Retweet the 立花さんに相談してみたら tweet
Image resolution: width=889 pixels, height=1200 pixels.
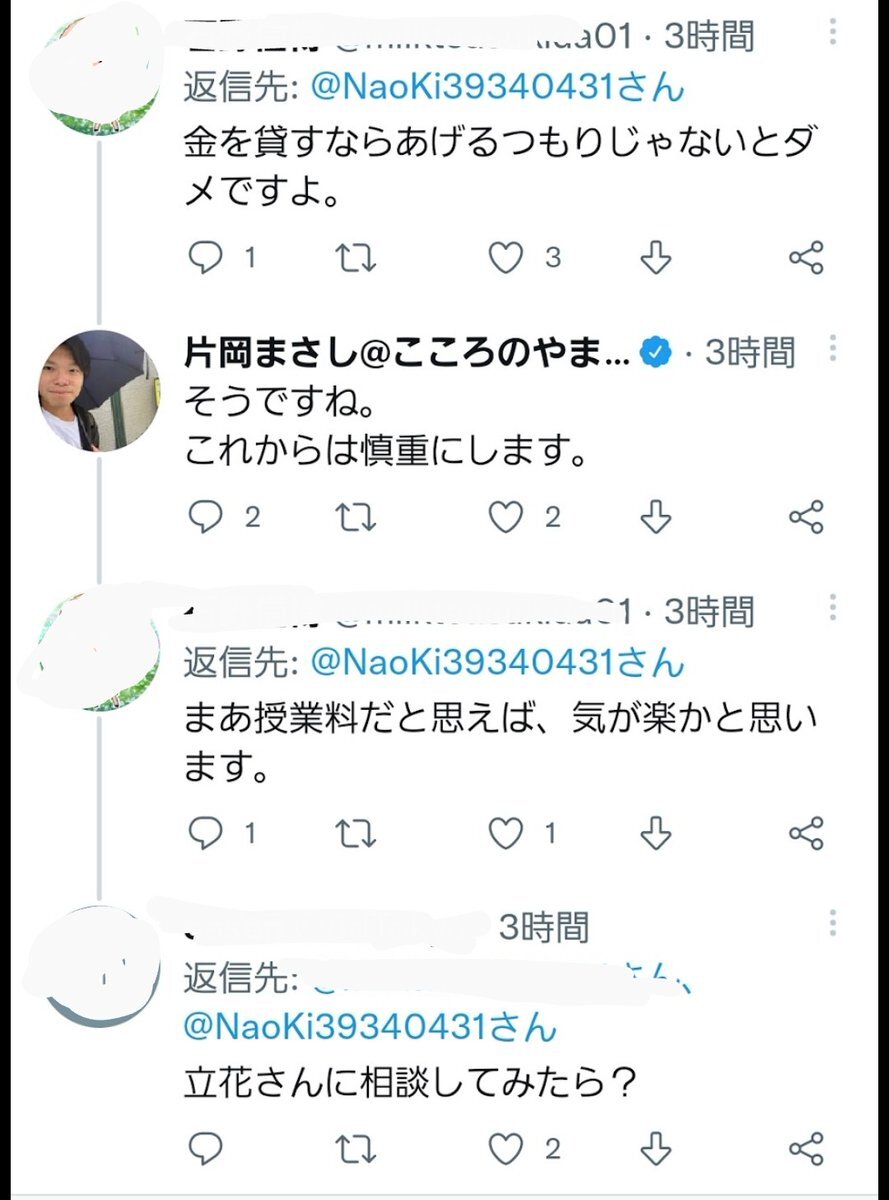[355, 1148]
